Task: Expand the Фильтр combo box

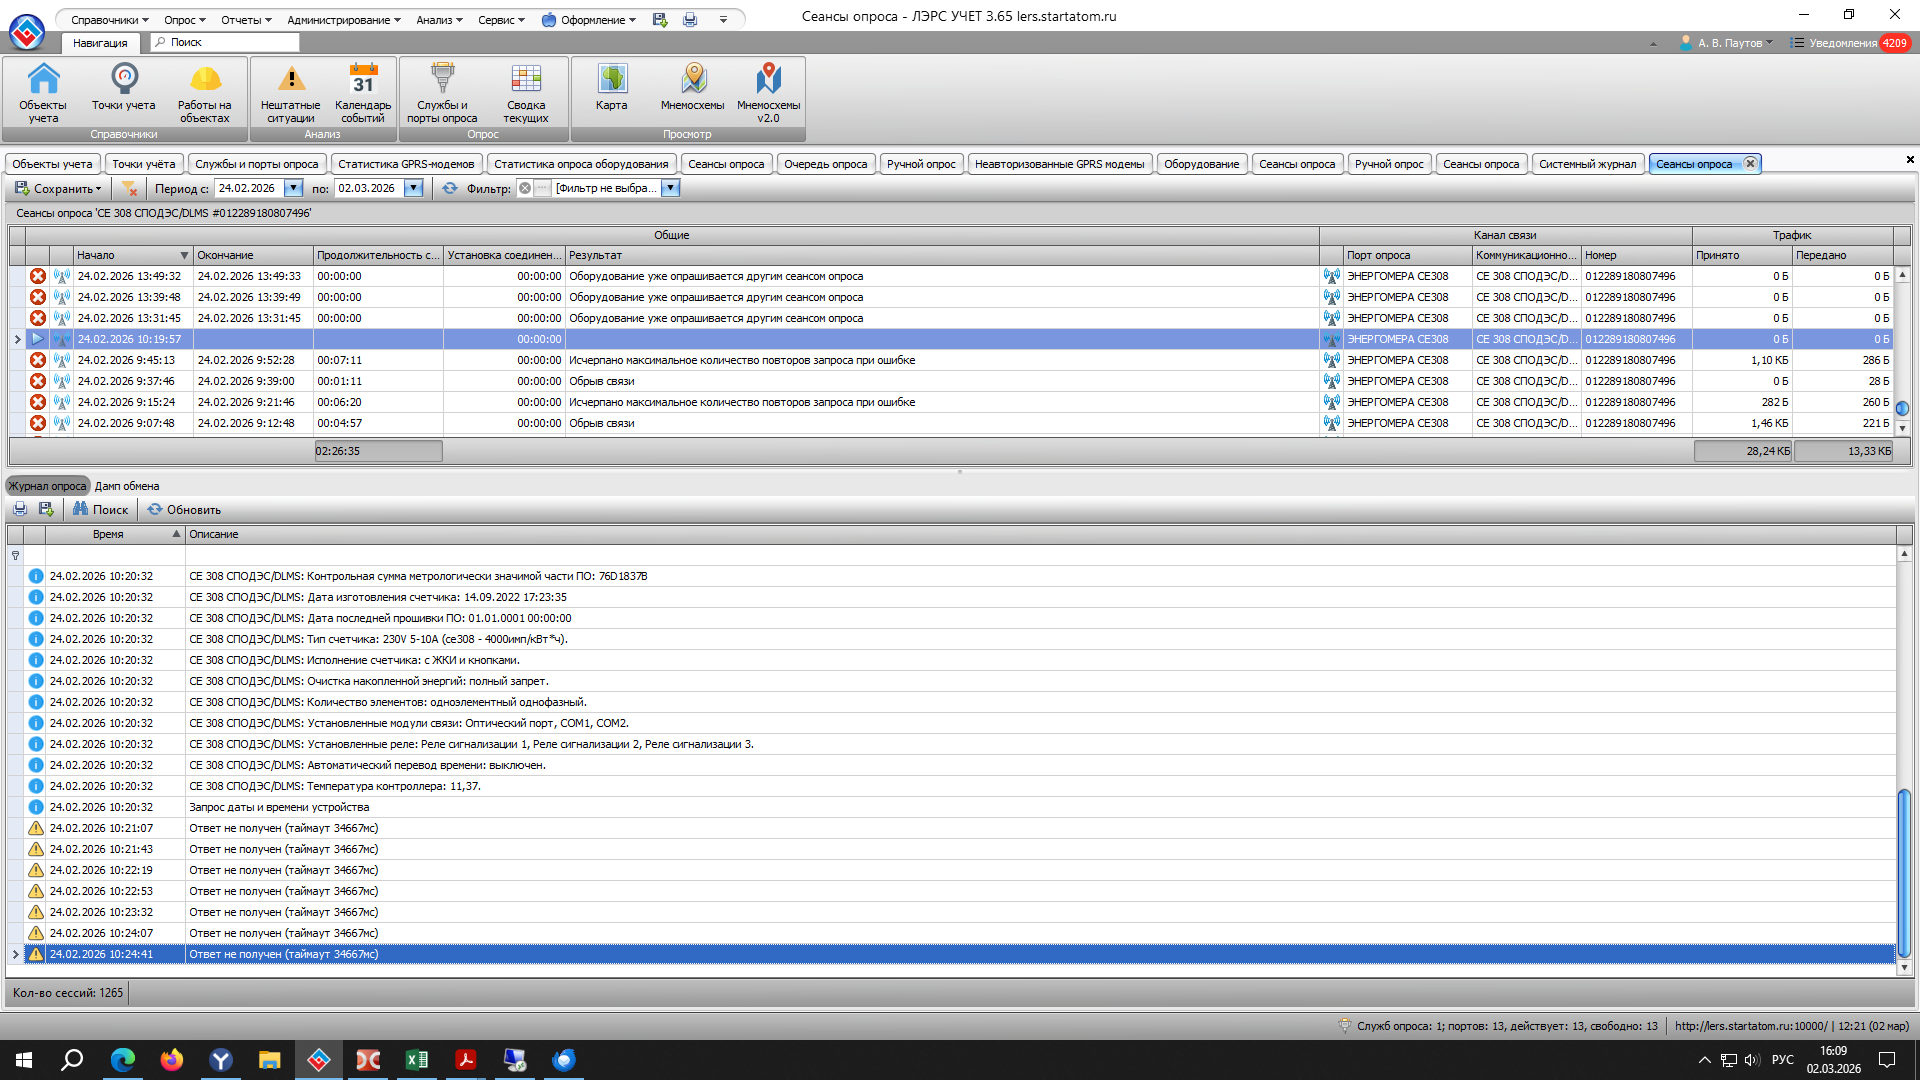Action: (x=671, y=188)
